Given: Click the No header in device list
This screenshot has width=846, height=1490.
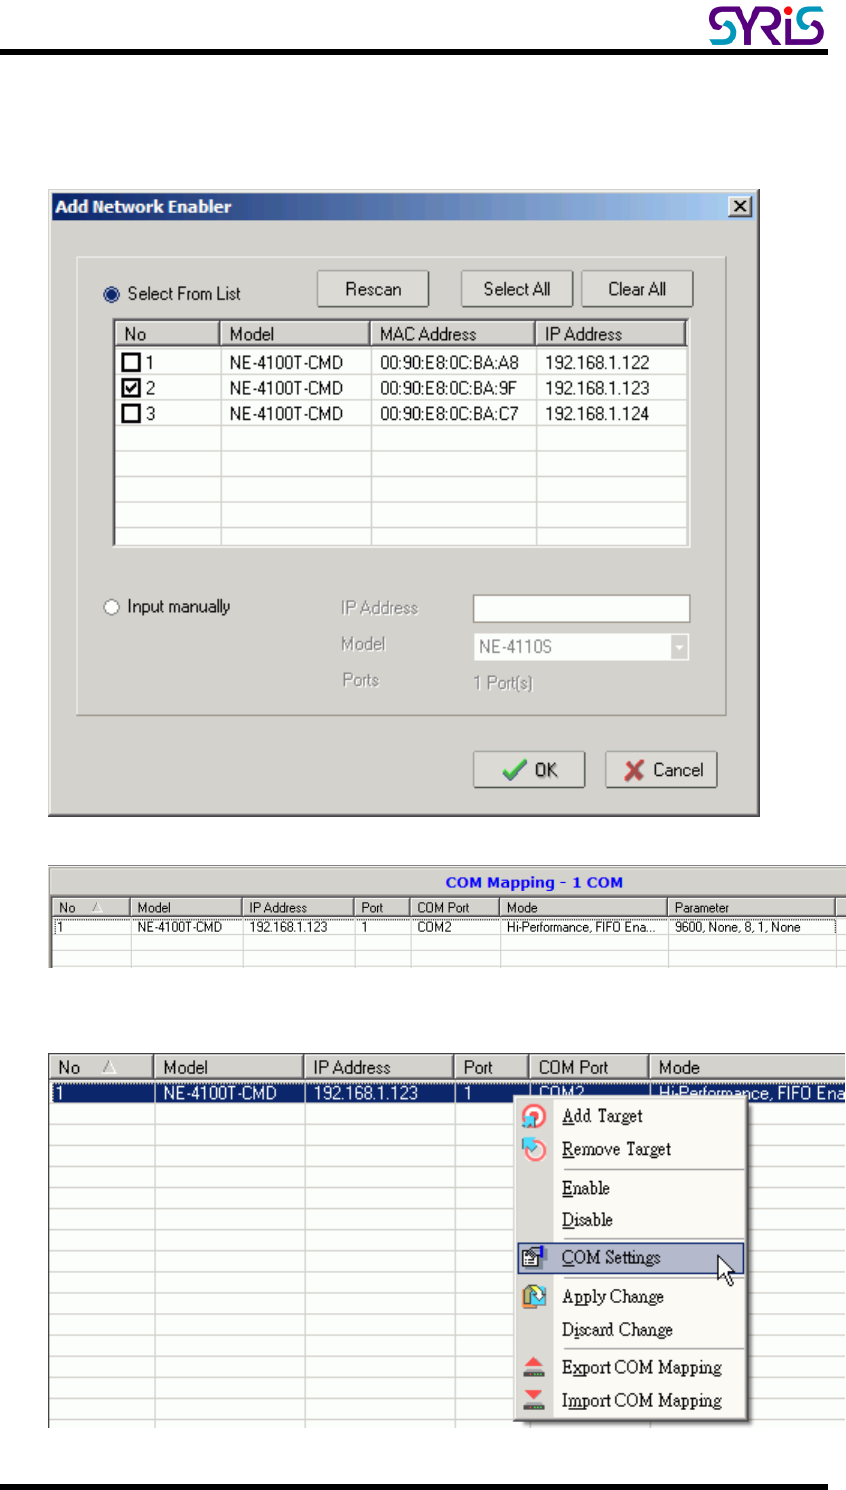Looking at the screenshot, I should [x=167, y=334].
